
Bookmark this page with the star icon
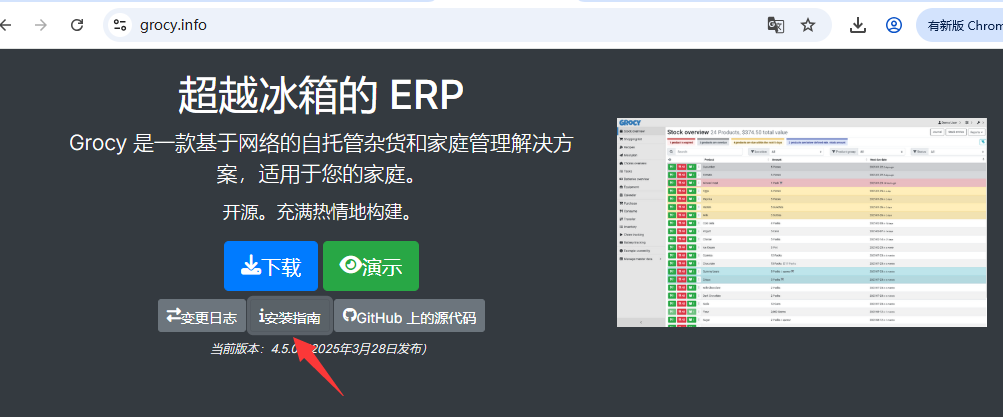pyautogui.click(x=809, y=26)
